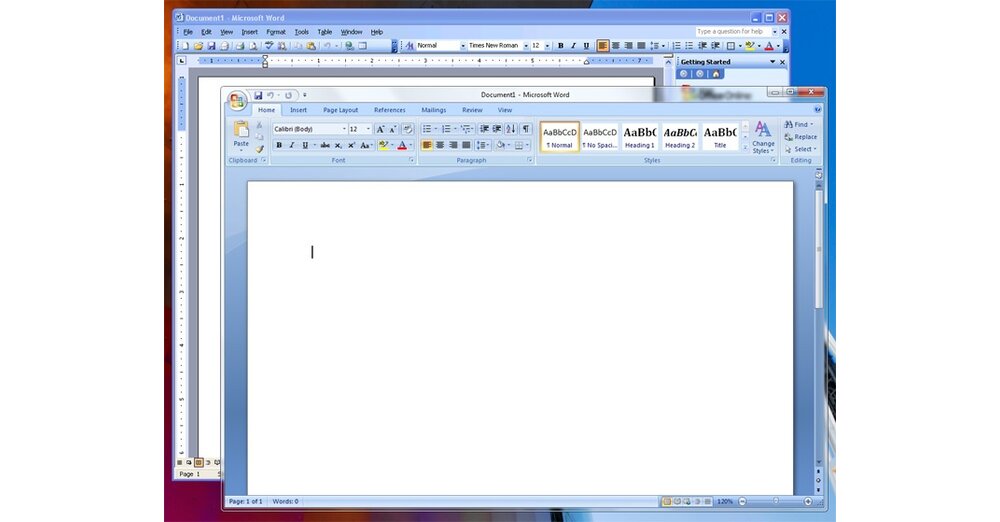Click the Bullets list icon in the ribbon
Screen dimensions: 1000x522
coord(427,129)
